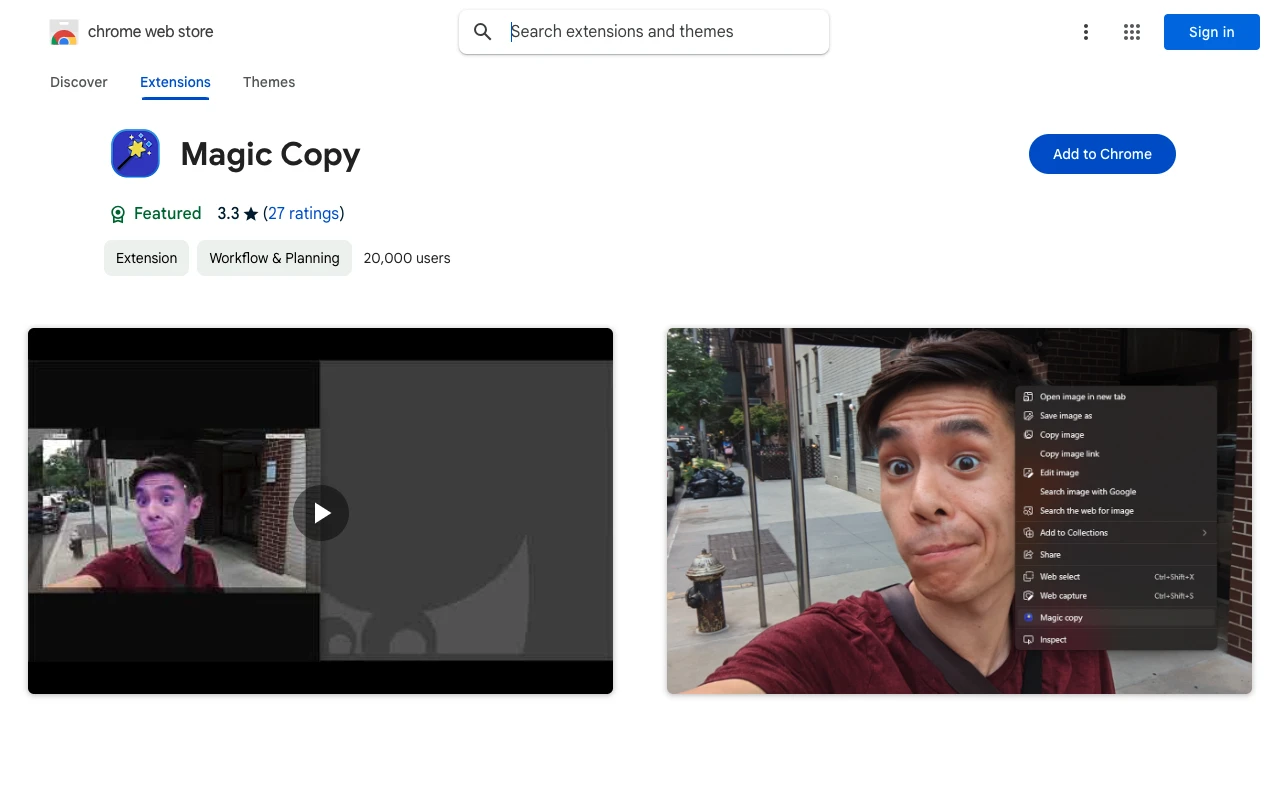Click the Add to Chrome button
This screenshot has height=800, width=1280.
(x=1102, y=154)
